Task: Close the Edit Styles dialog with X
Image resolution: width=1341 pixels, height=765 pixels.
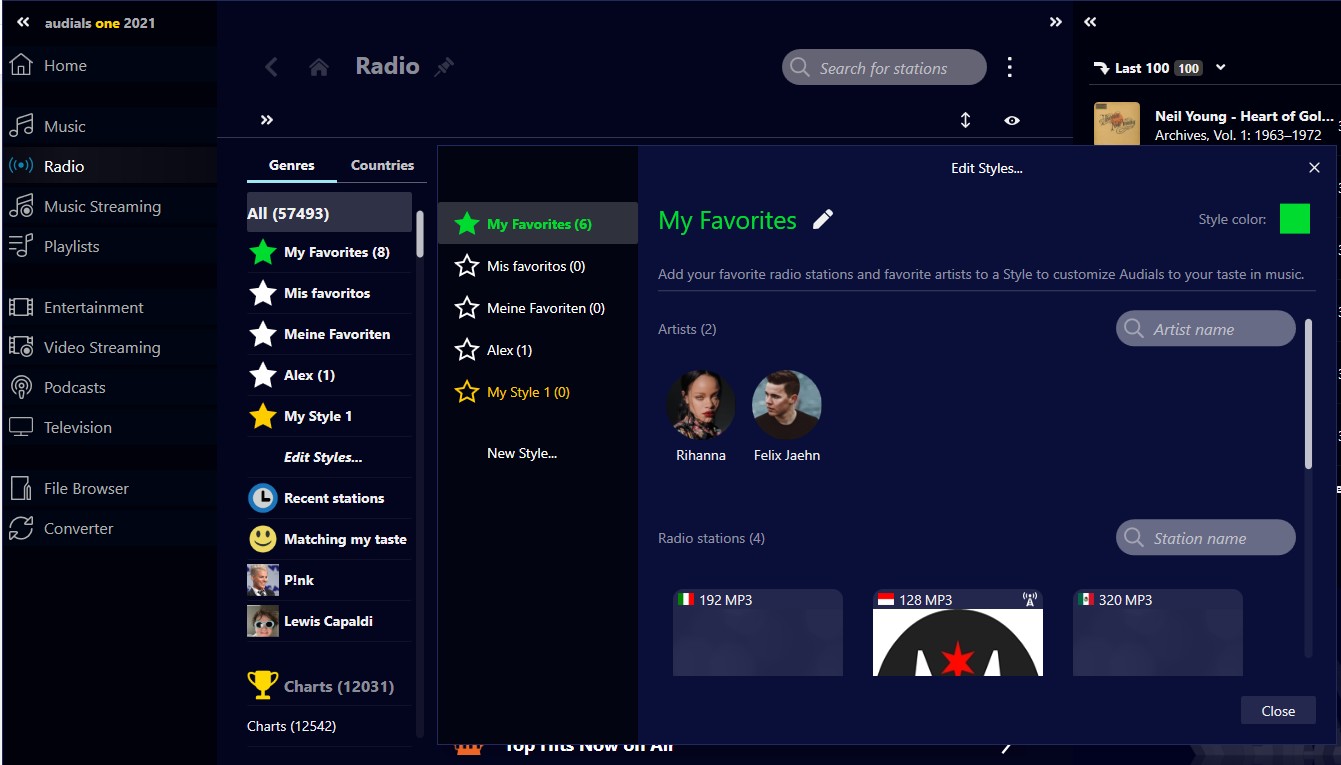Action: point(1315,168)
